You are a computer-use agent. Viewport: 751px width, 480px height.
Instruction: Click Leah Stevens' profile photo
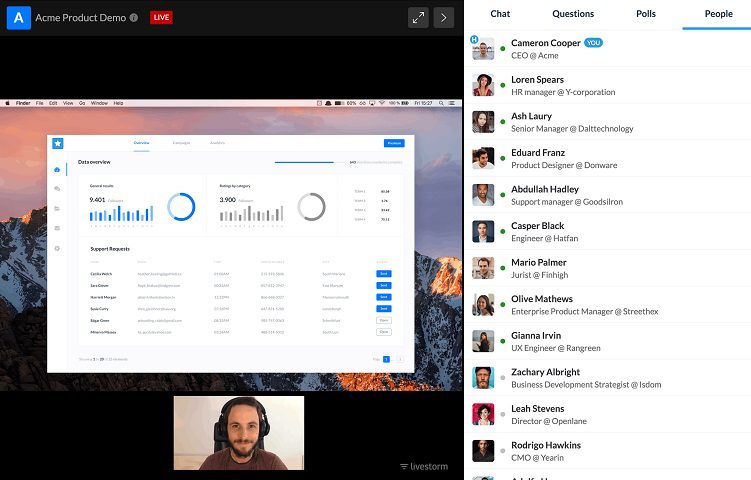483,414
